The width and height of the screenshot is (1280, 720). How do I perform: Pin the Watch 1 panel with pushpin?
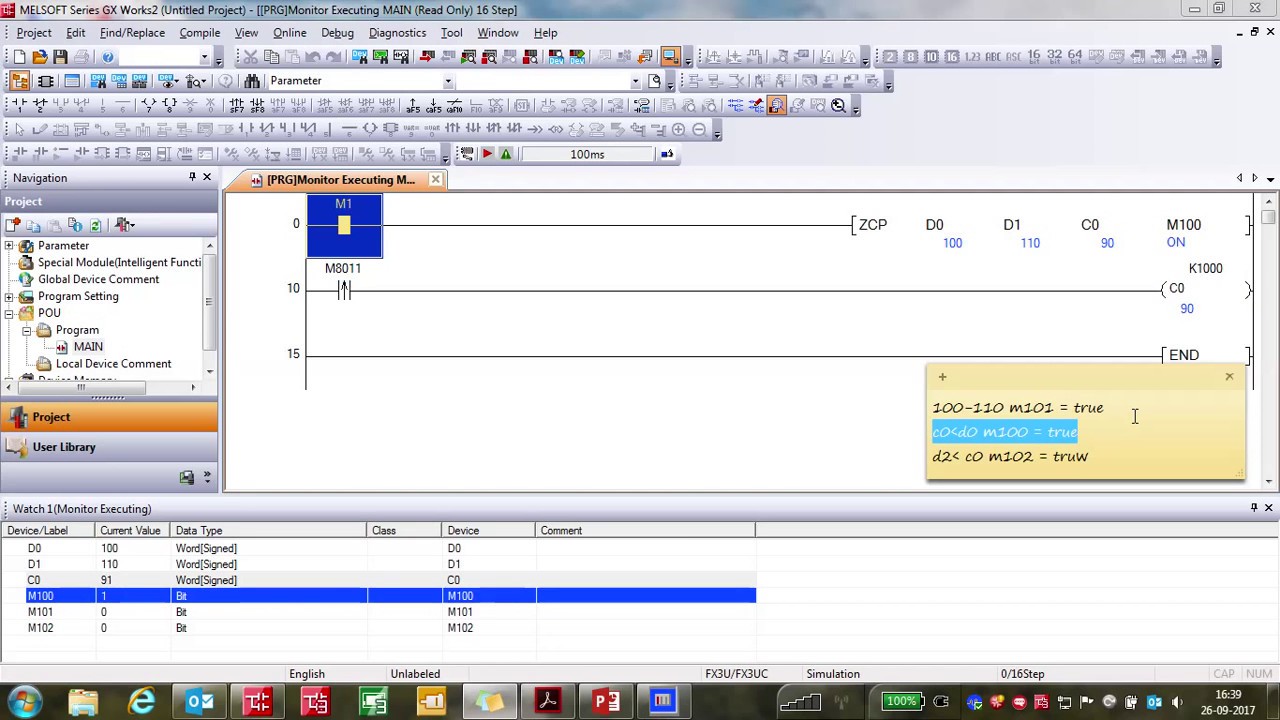click(x=1254, y=508)
